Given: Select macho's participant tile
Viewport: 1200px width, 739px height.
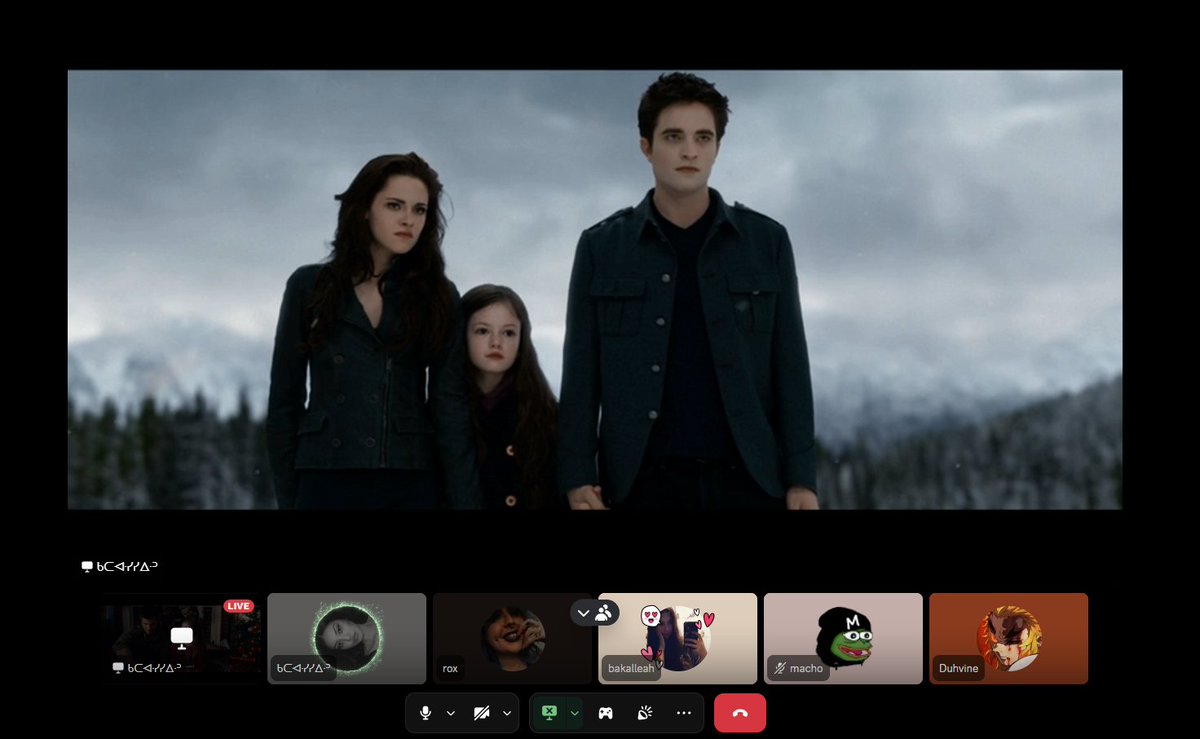Looking at the screenshot, I should click(x=843, y=638).
